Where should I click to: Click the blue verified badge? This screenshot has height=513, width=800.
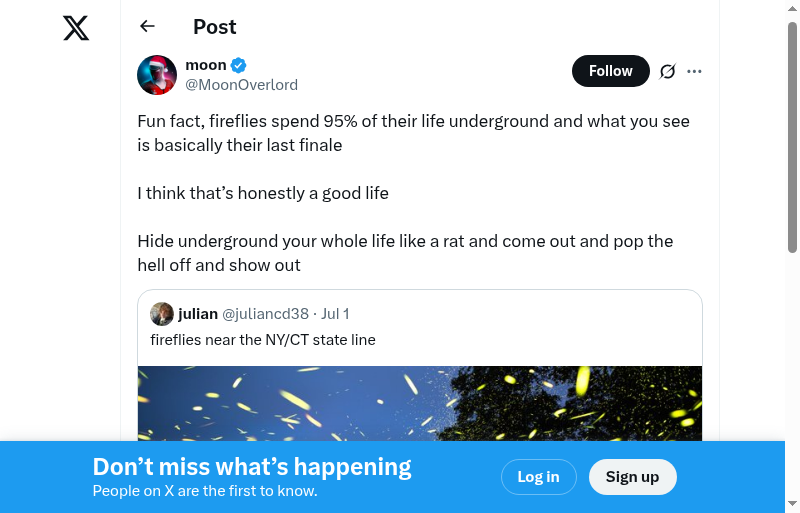pos(239,66)
